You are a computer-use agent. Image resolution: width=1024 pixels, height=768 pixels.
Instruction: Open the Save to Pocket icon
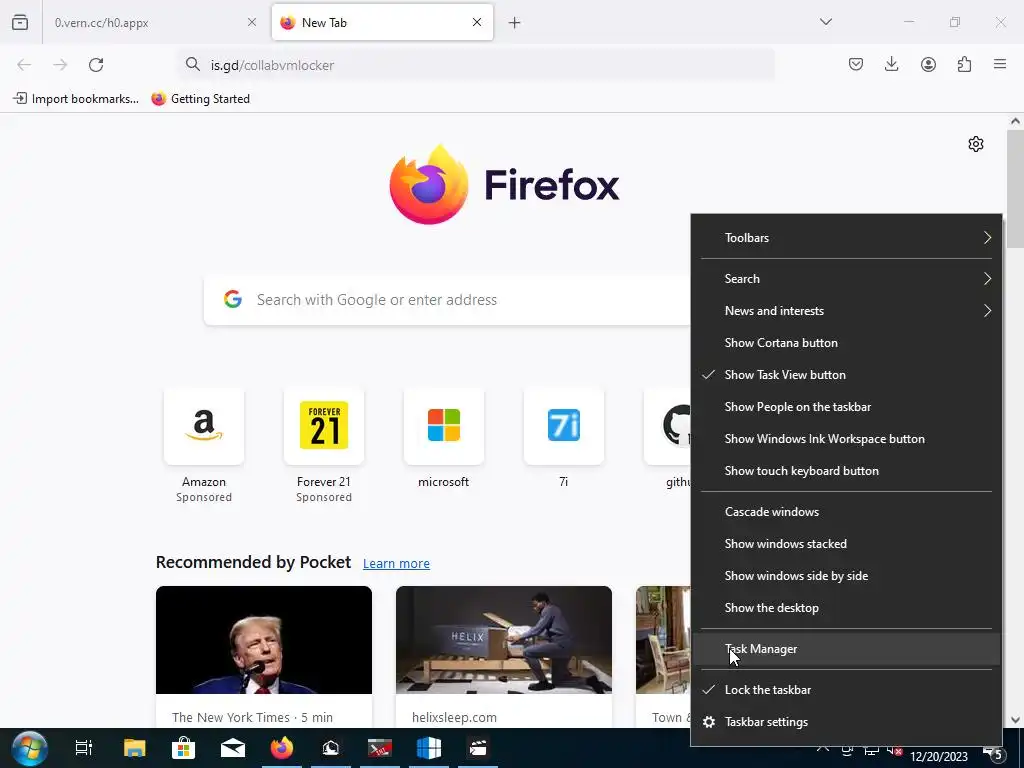tap(856, 64)
